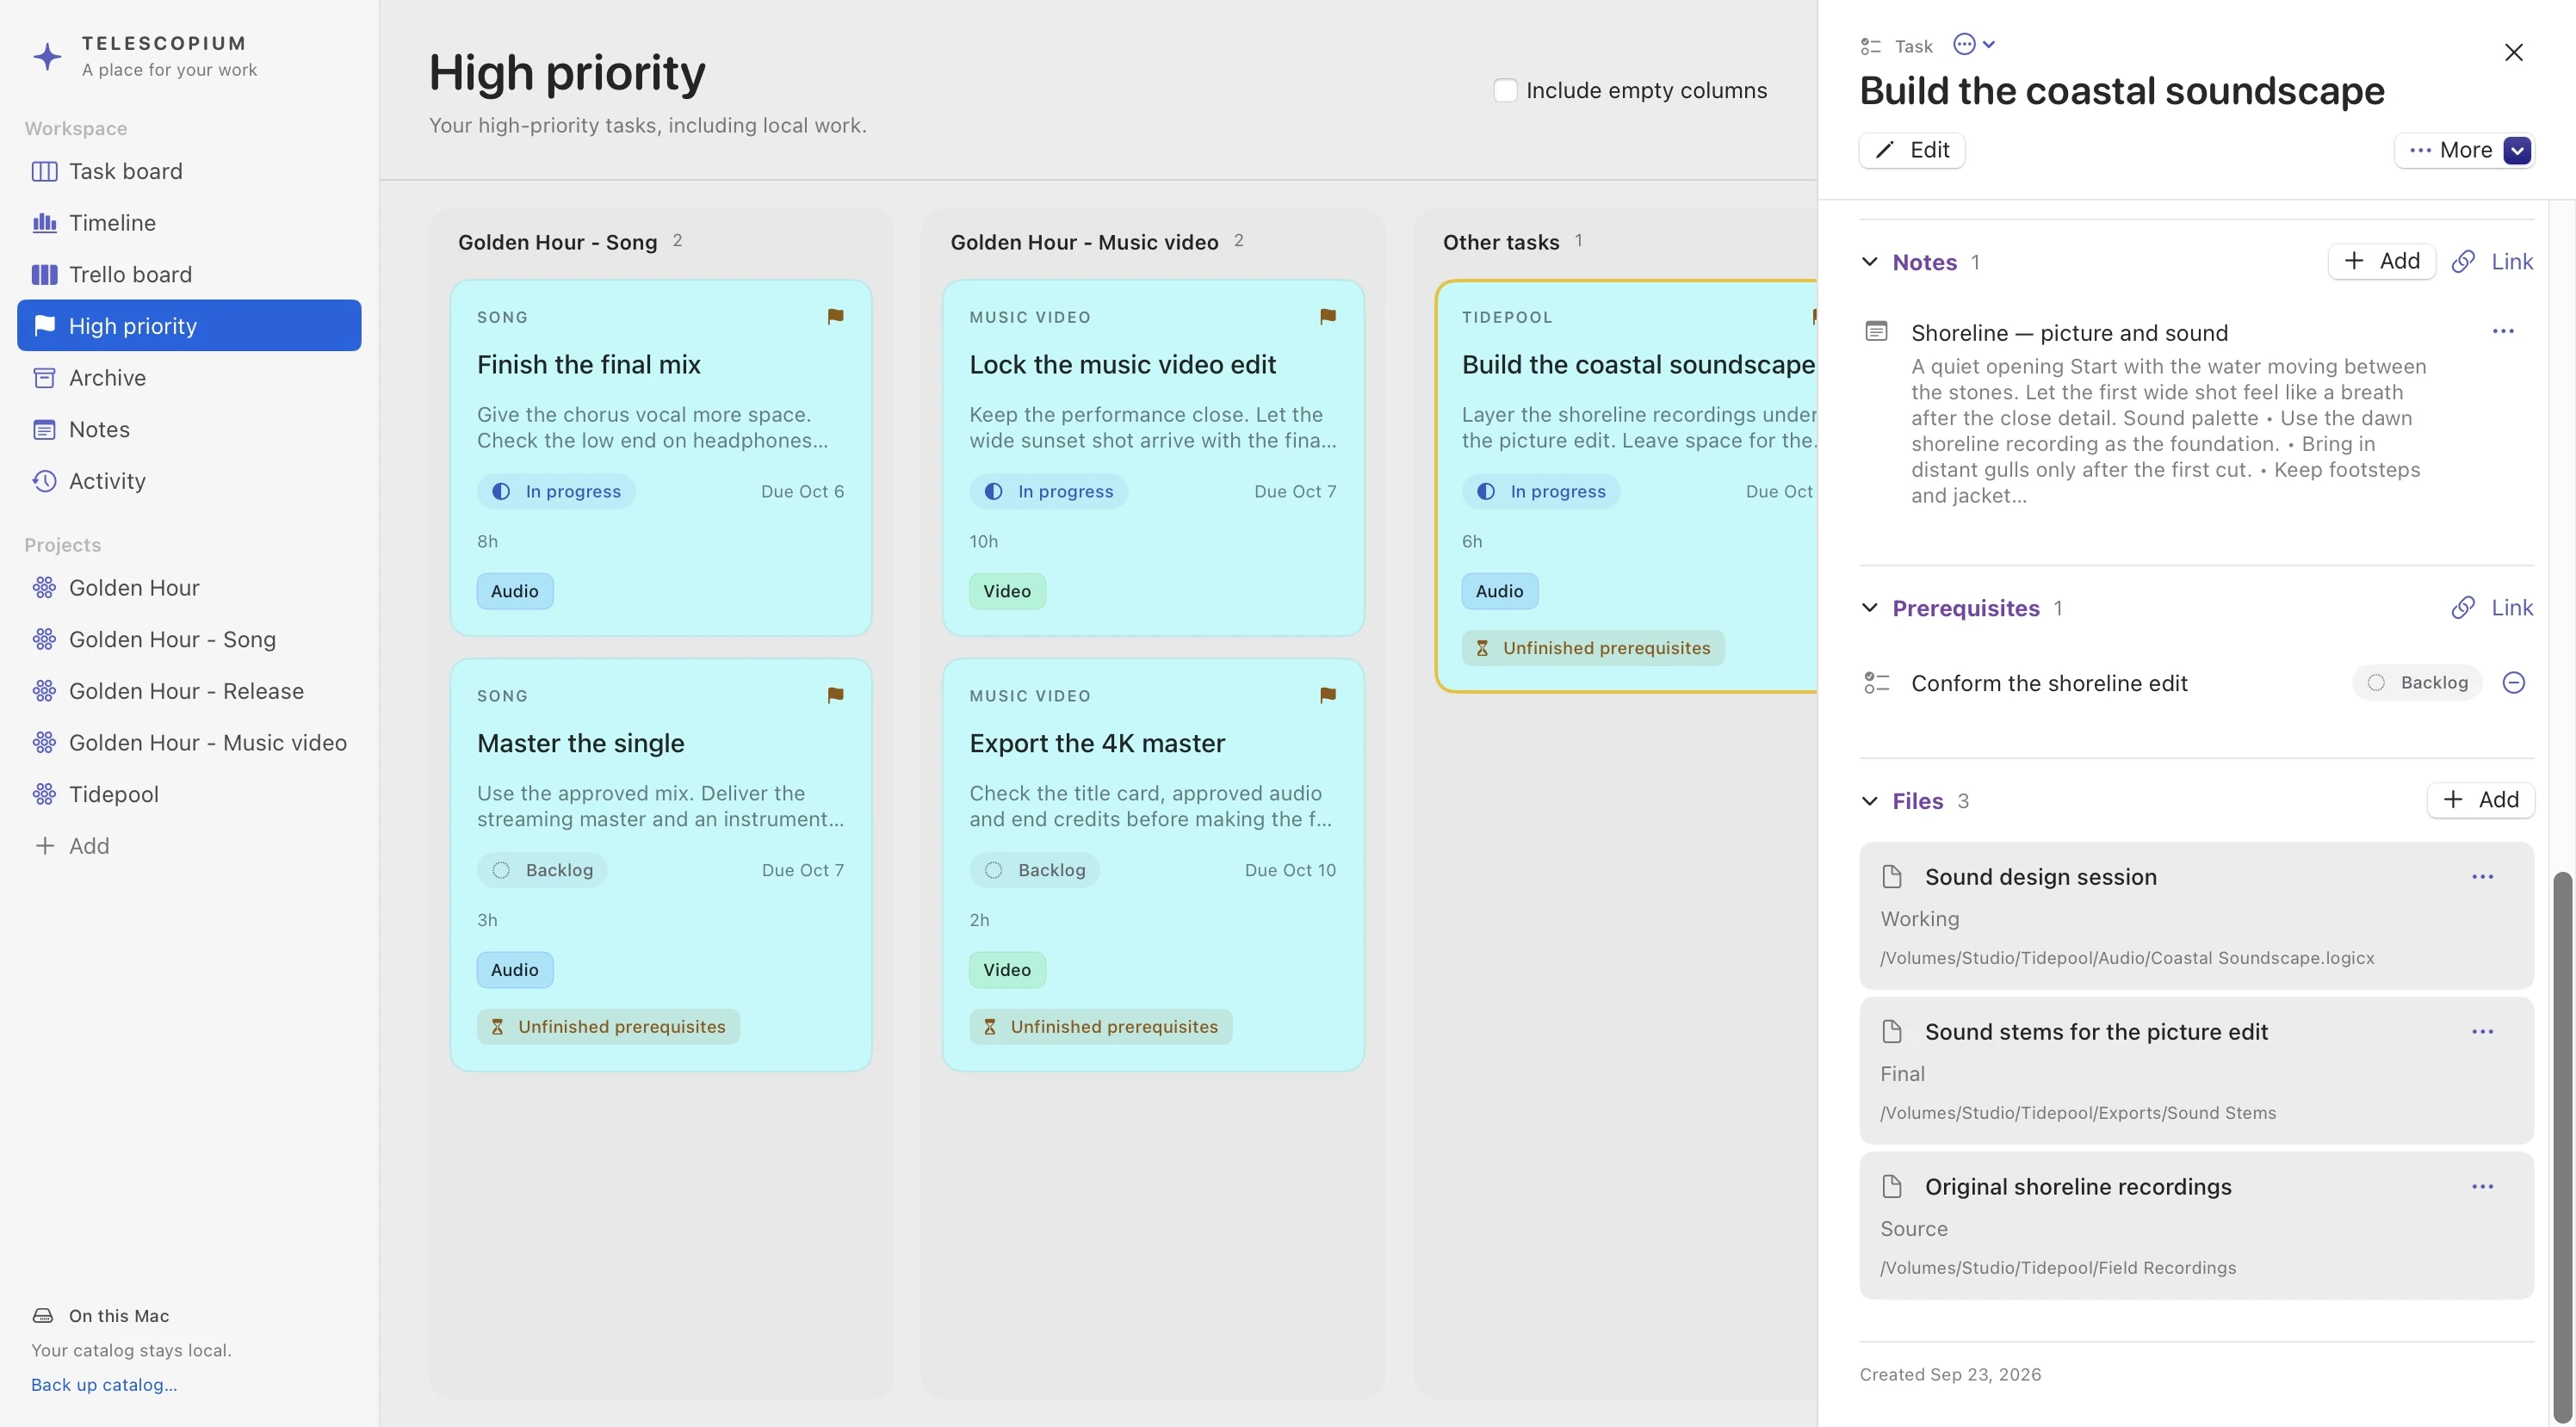The image size is (2576, 1427).
Task: Click the flag icon on Lock the music video edit
Action: [x=1327, y=317]
